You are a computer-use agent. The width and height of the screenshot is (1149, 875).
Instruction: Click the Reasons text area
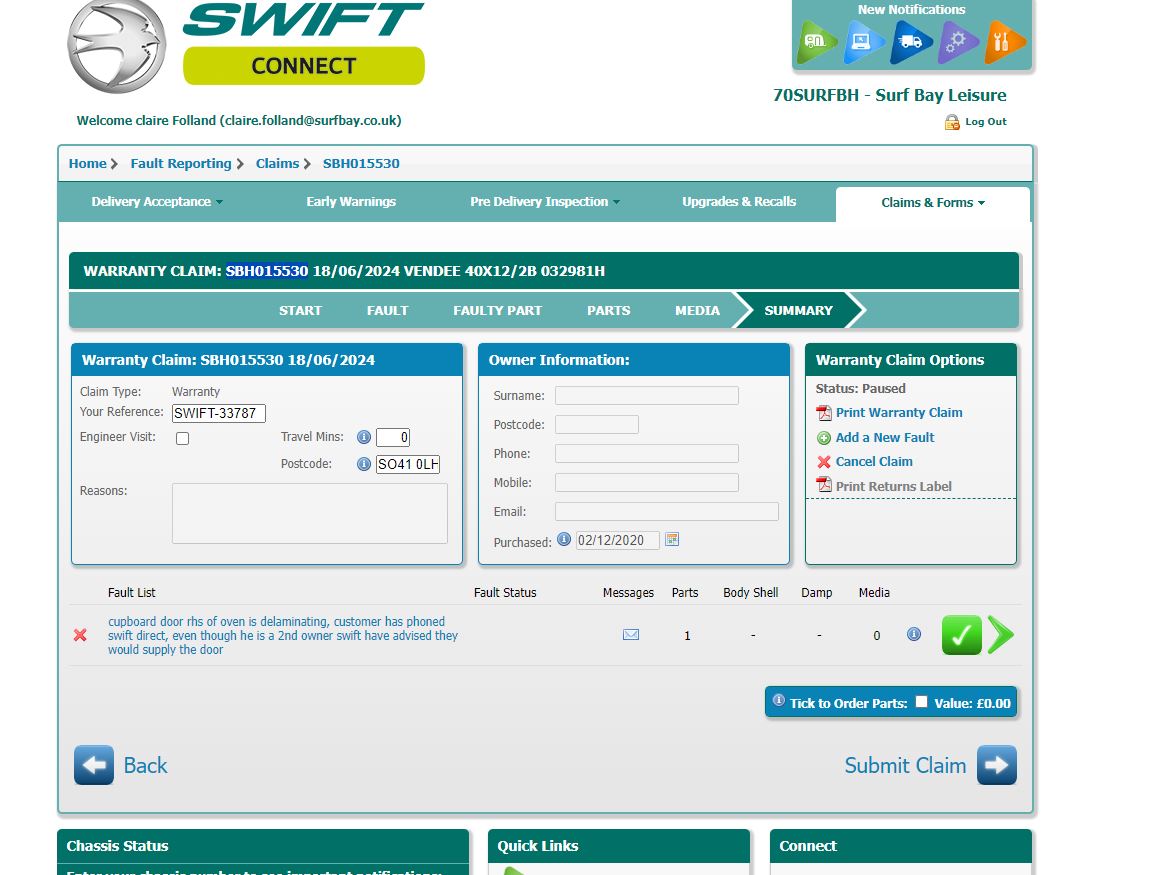coord(309,513)
